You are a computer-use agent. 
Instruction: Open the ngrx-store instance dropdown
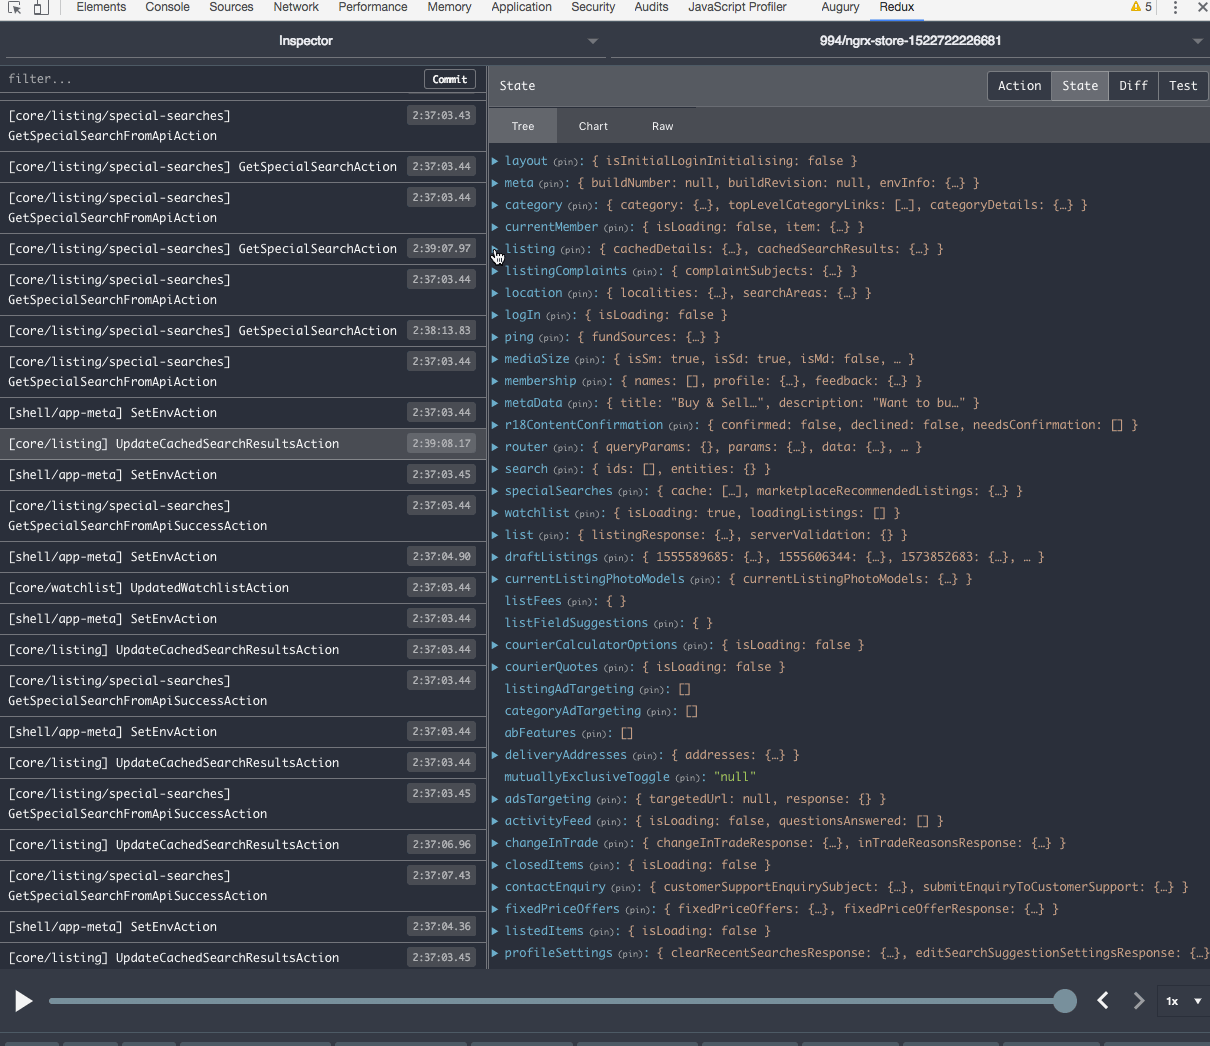[x=910, y=41]
